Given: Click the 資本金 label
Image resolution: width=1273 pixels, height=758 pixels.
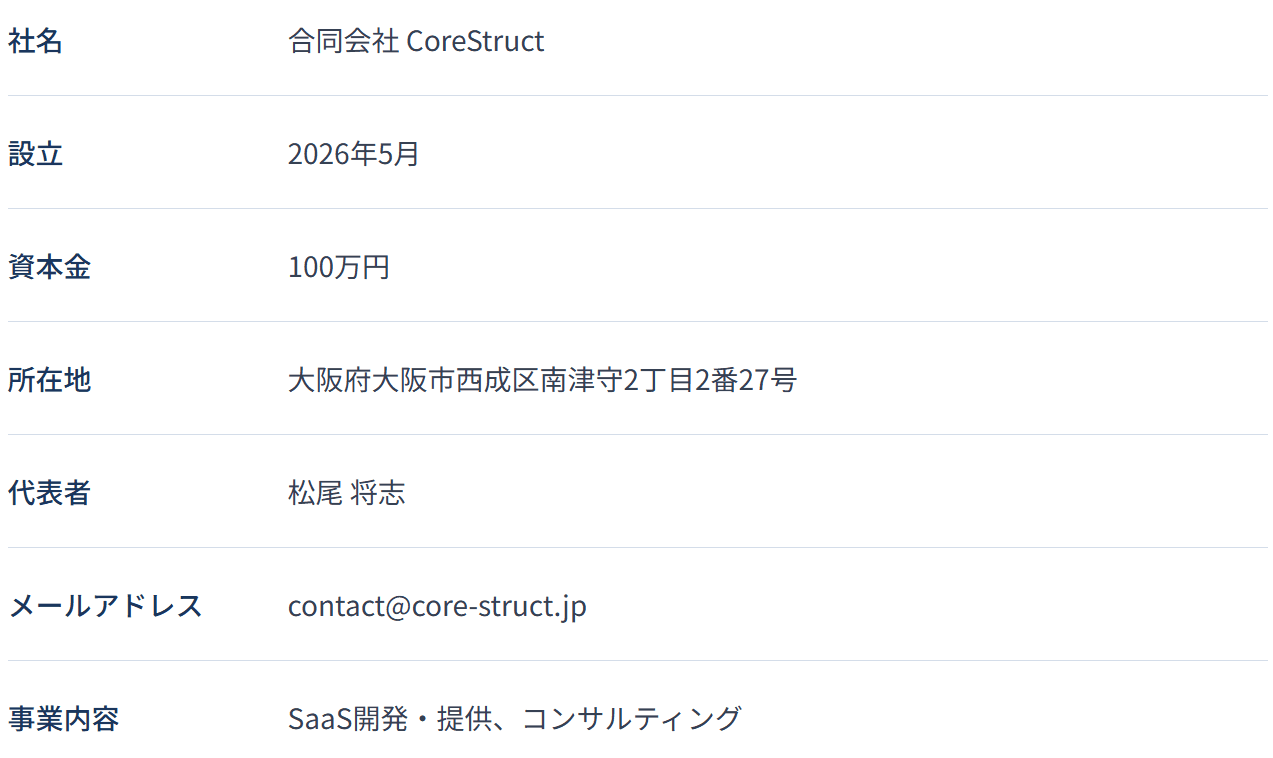Looking at the screenshot, I should pos(49,268).
